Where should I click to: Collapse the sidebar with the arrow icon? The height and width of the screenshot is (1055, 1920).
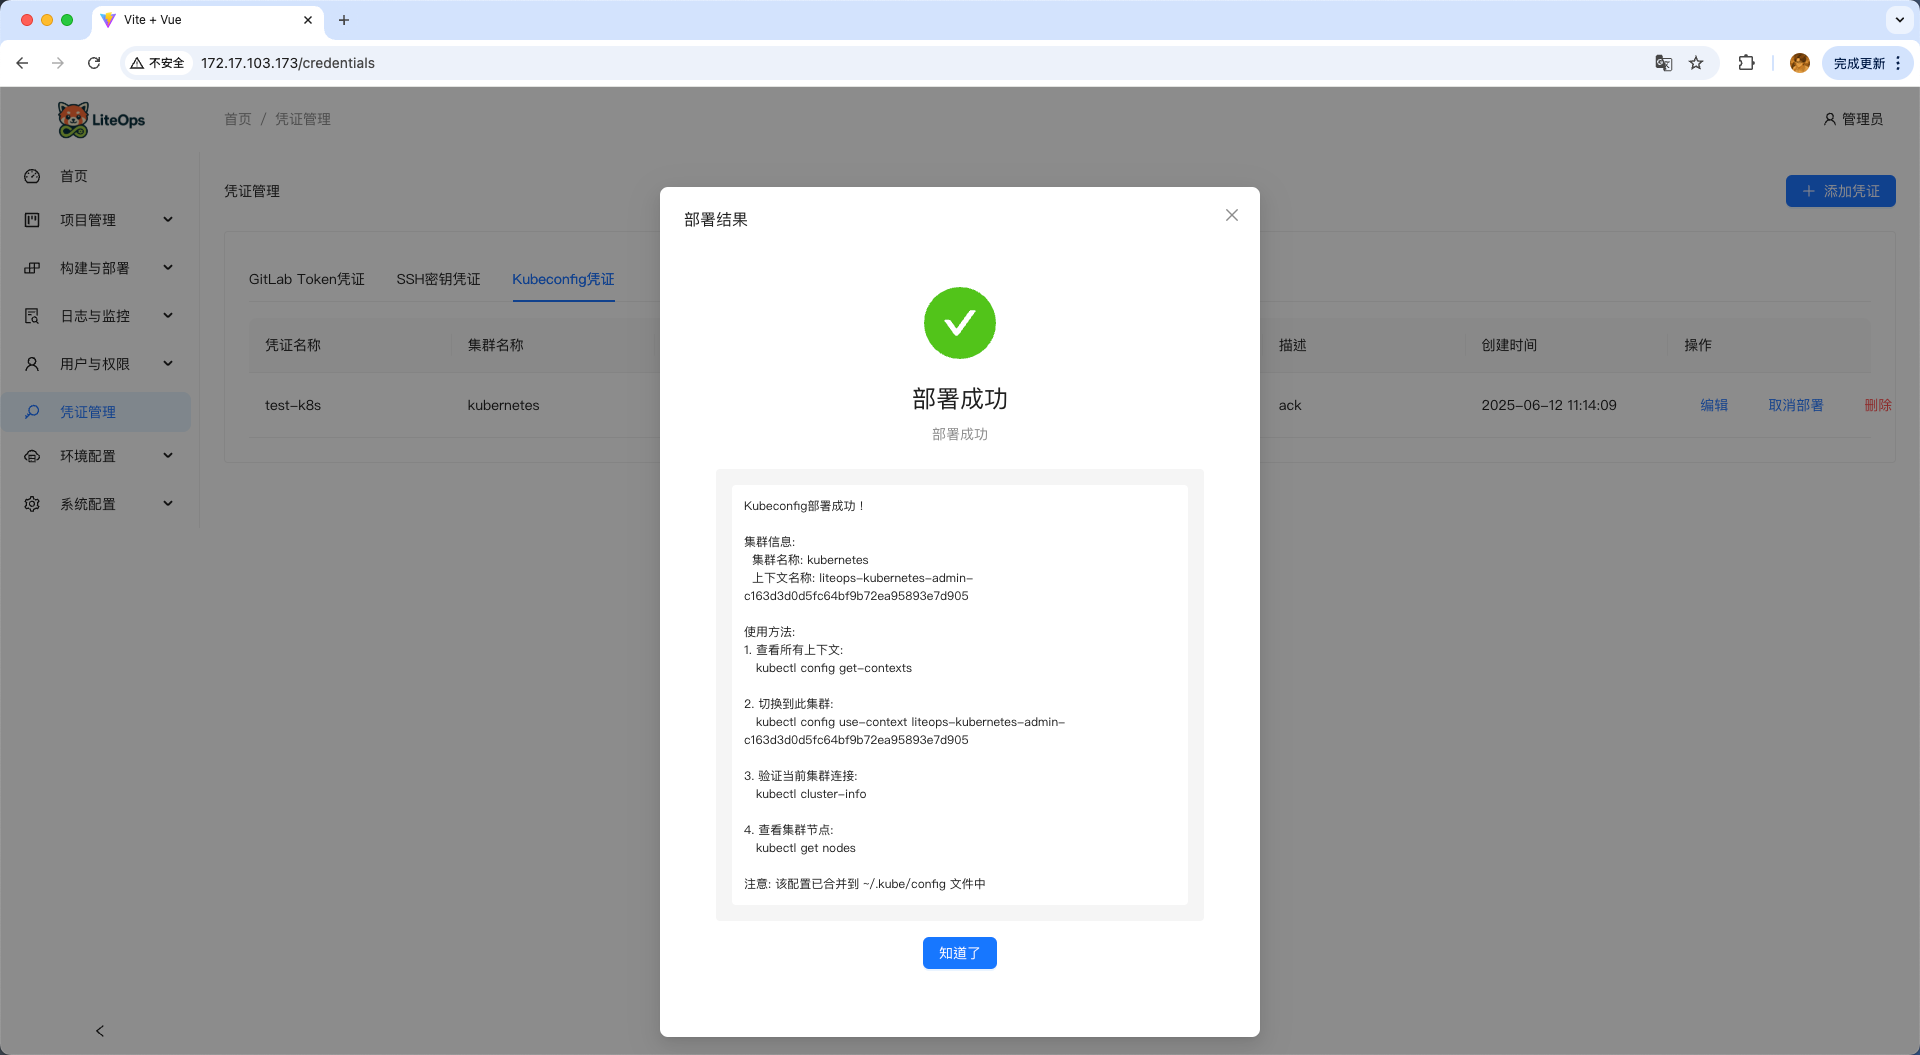pyautogui.click(x=100, y=1031)
